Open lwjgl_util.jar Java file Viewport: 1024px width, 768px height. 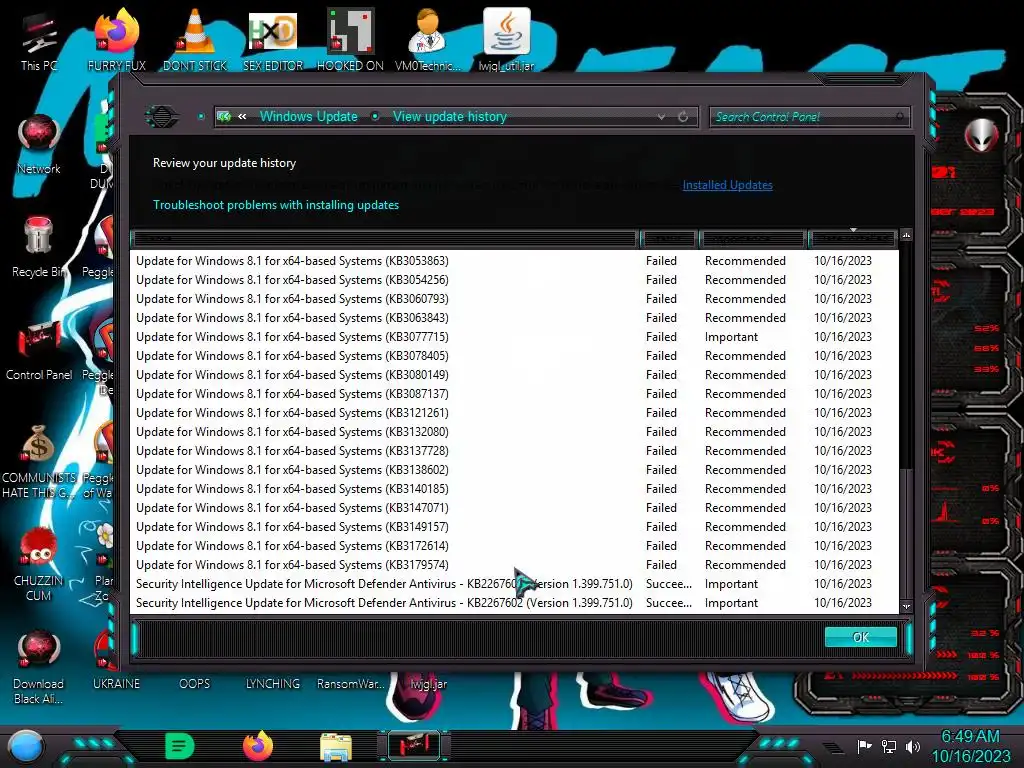[x=506, y=39]
